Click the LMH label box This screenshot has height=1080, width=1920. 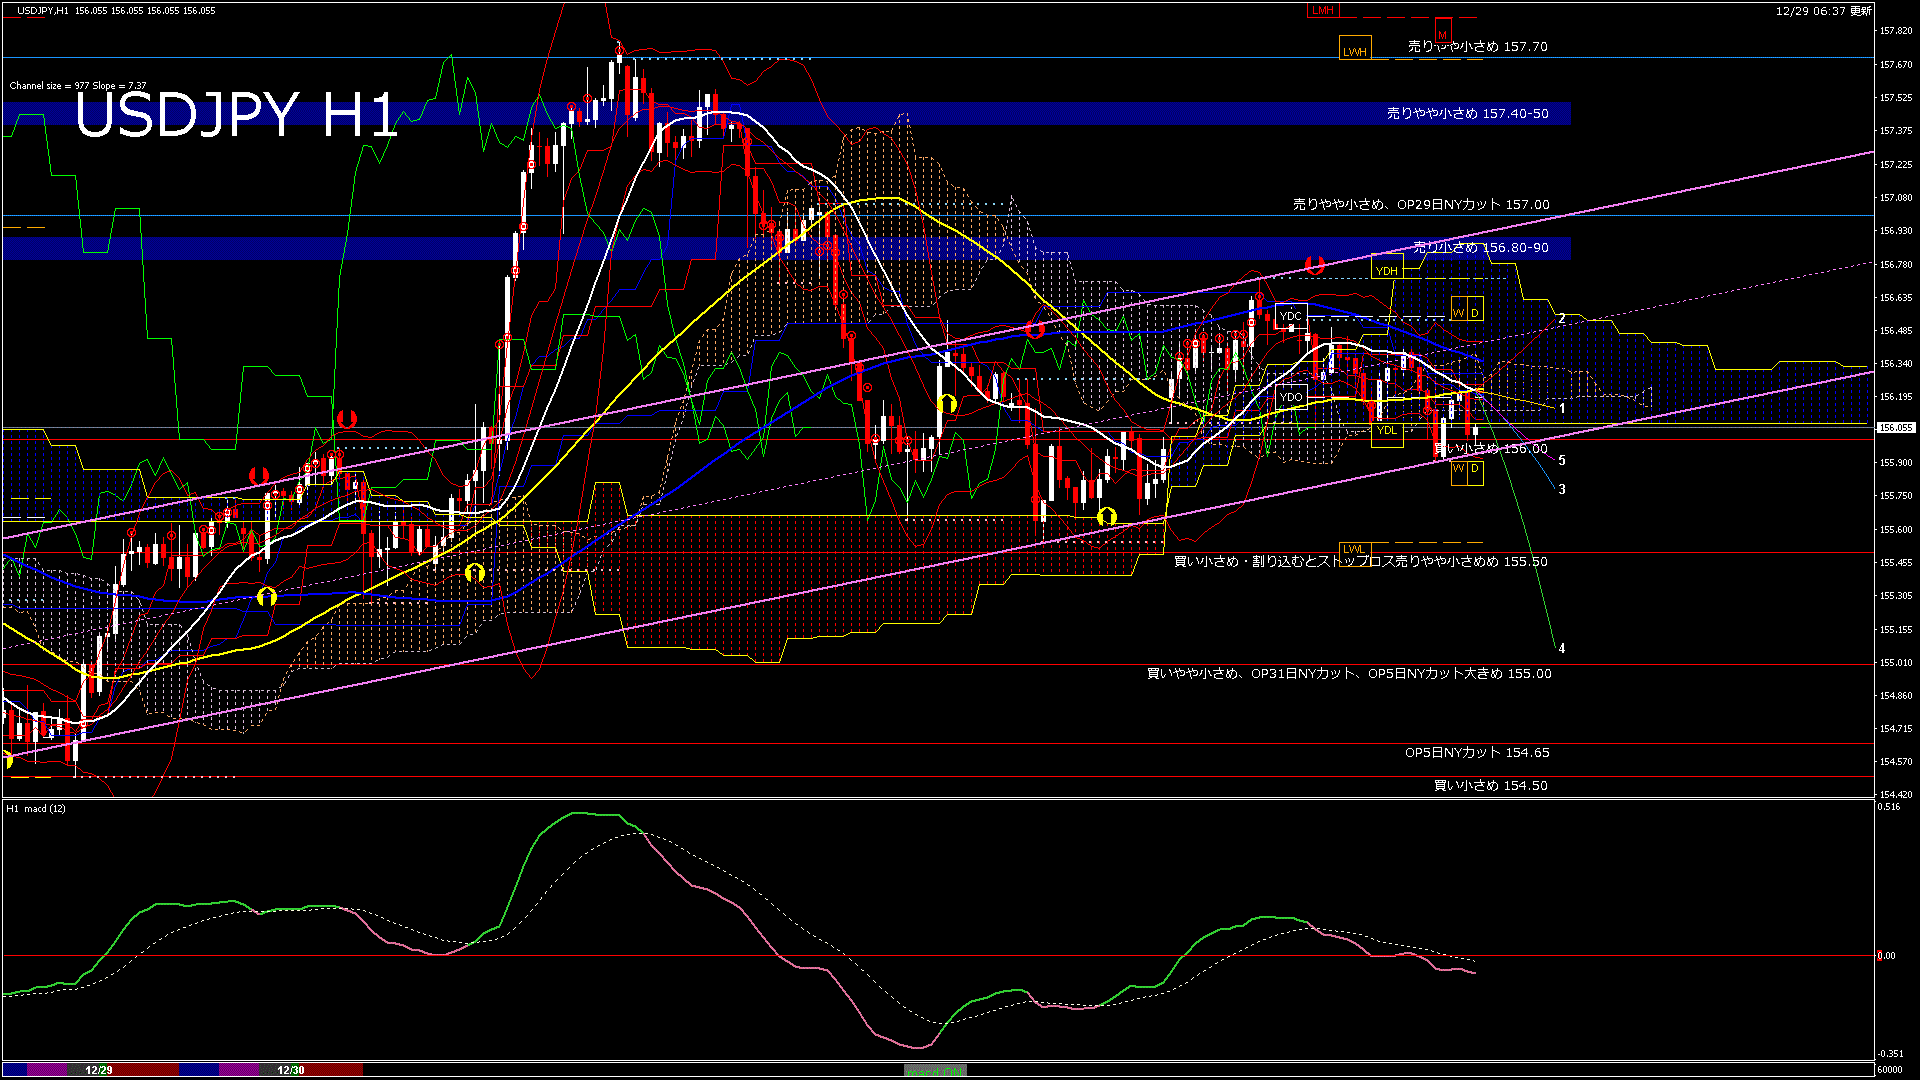pos(1323,10)
